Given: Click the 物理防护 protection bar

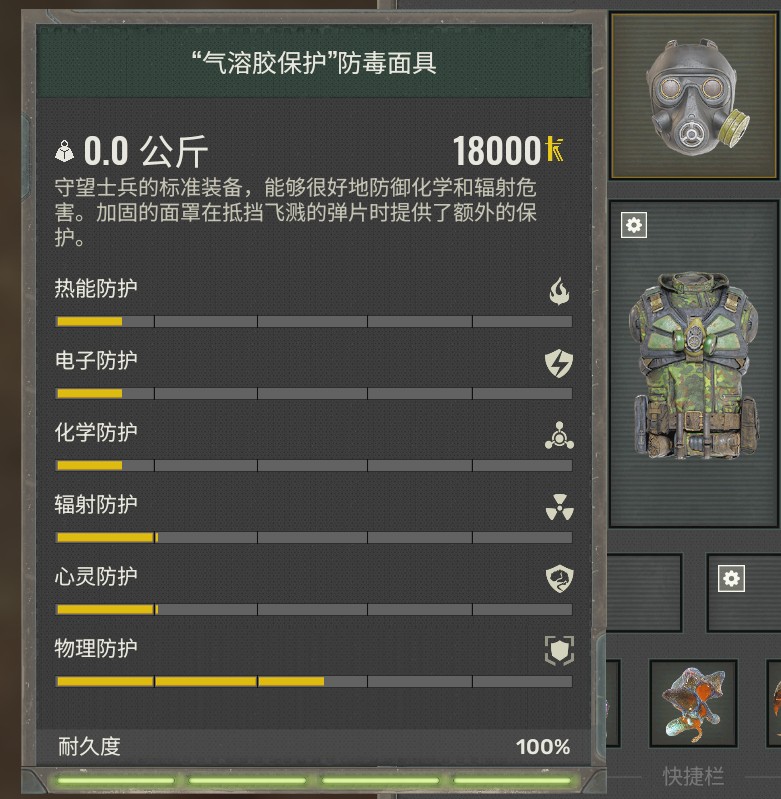Looking at the screenshot, I should pyautogui.click(x=314, y=682).
